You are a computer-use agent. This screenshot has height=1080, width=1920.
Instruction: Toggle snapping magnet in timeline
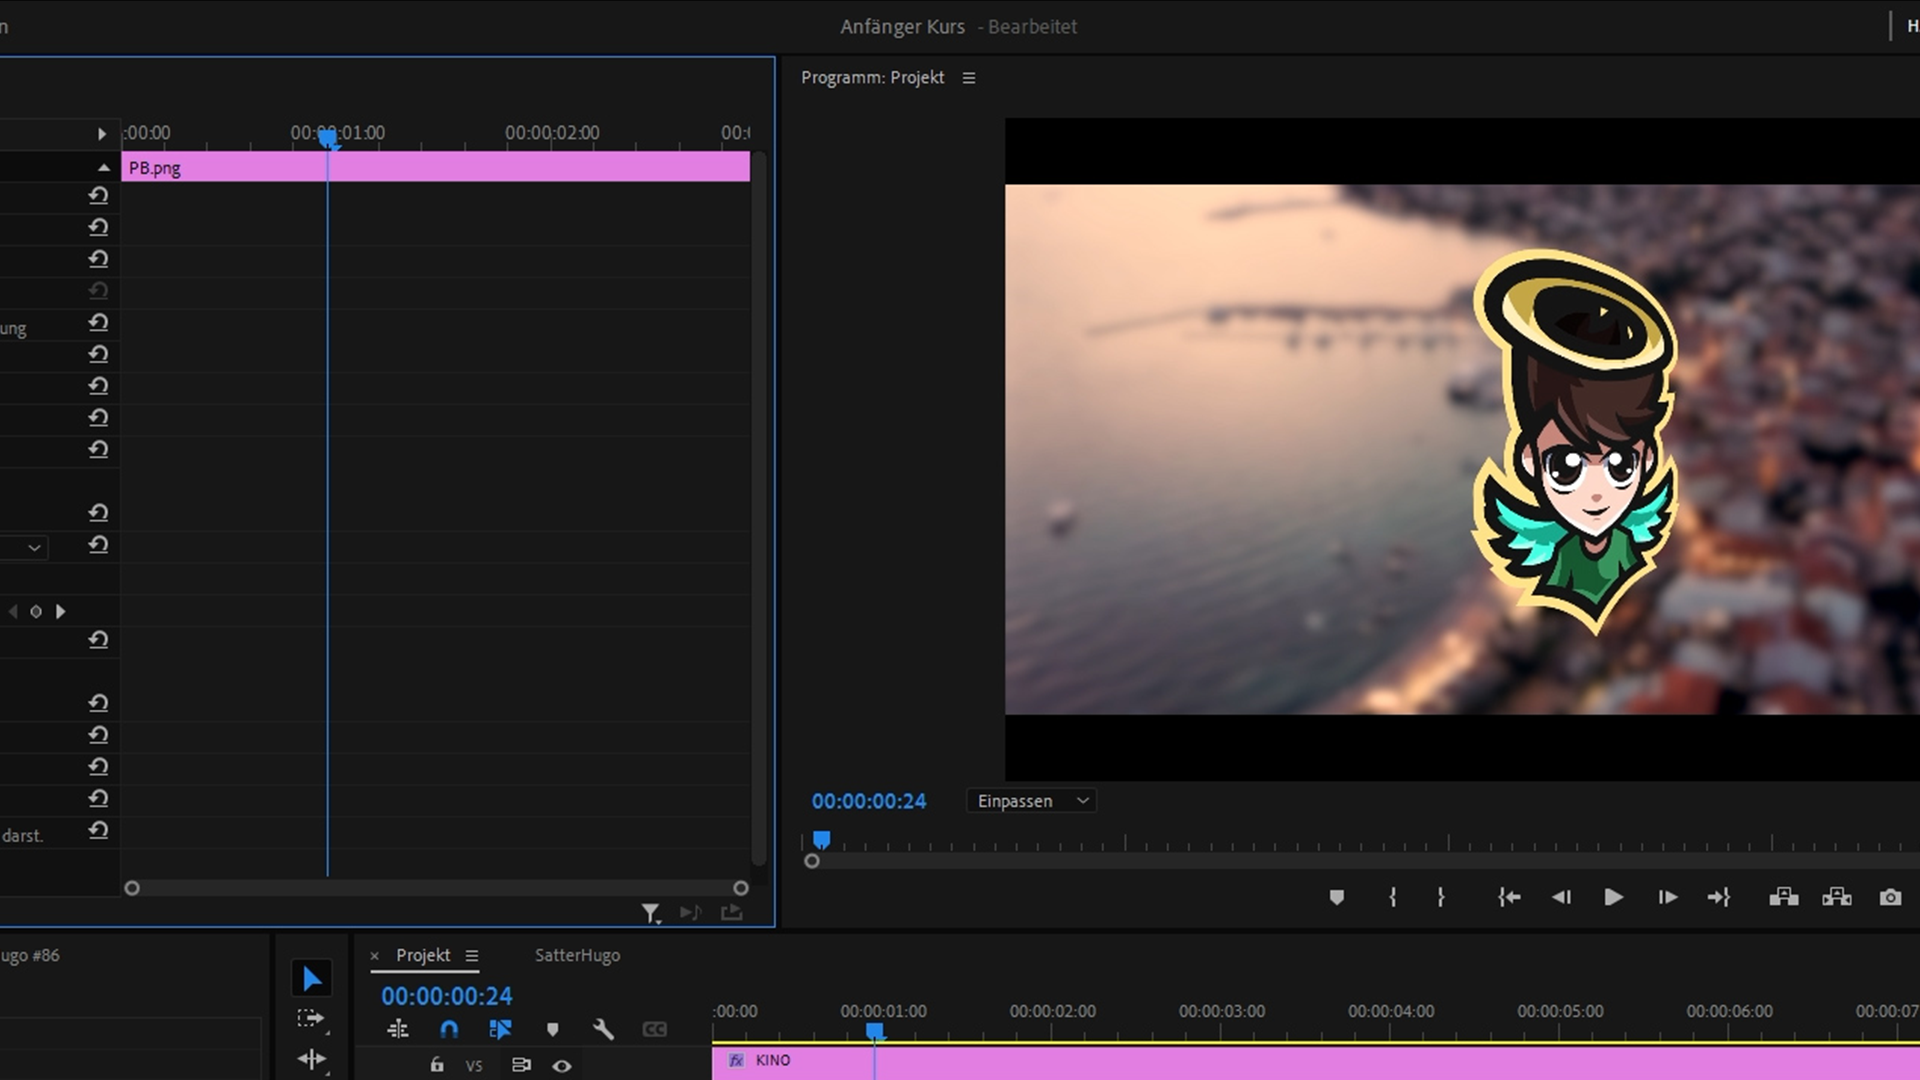(x=449, y=1029)
